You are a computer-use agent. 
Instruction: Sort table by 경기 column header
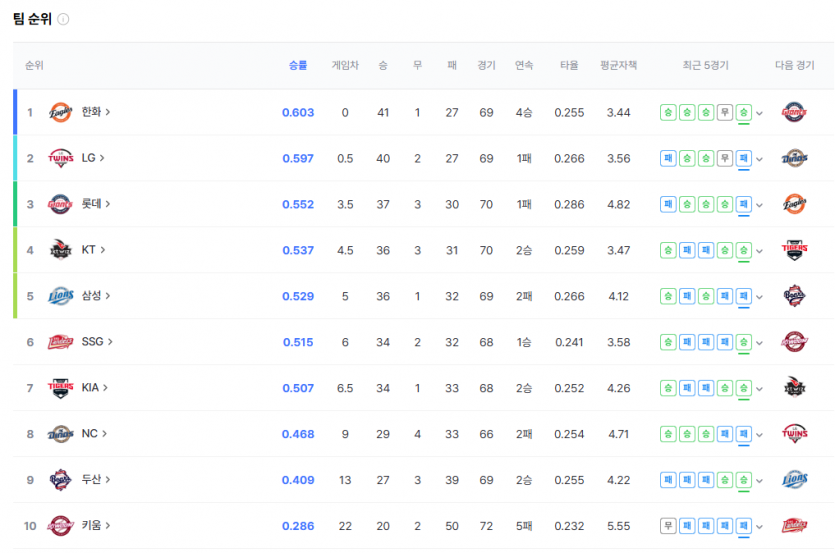tap(486, 65)
